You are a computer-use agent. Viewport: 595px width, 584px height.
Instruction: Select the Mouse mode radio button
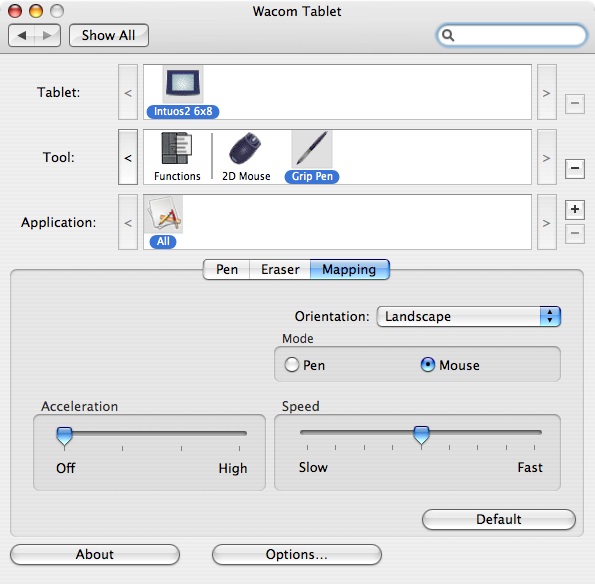[428, 365]
